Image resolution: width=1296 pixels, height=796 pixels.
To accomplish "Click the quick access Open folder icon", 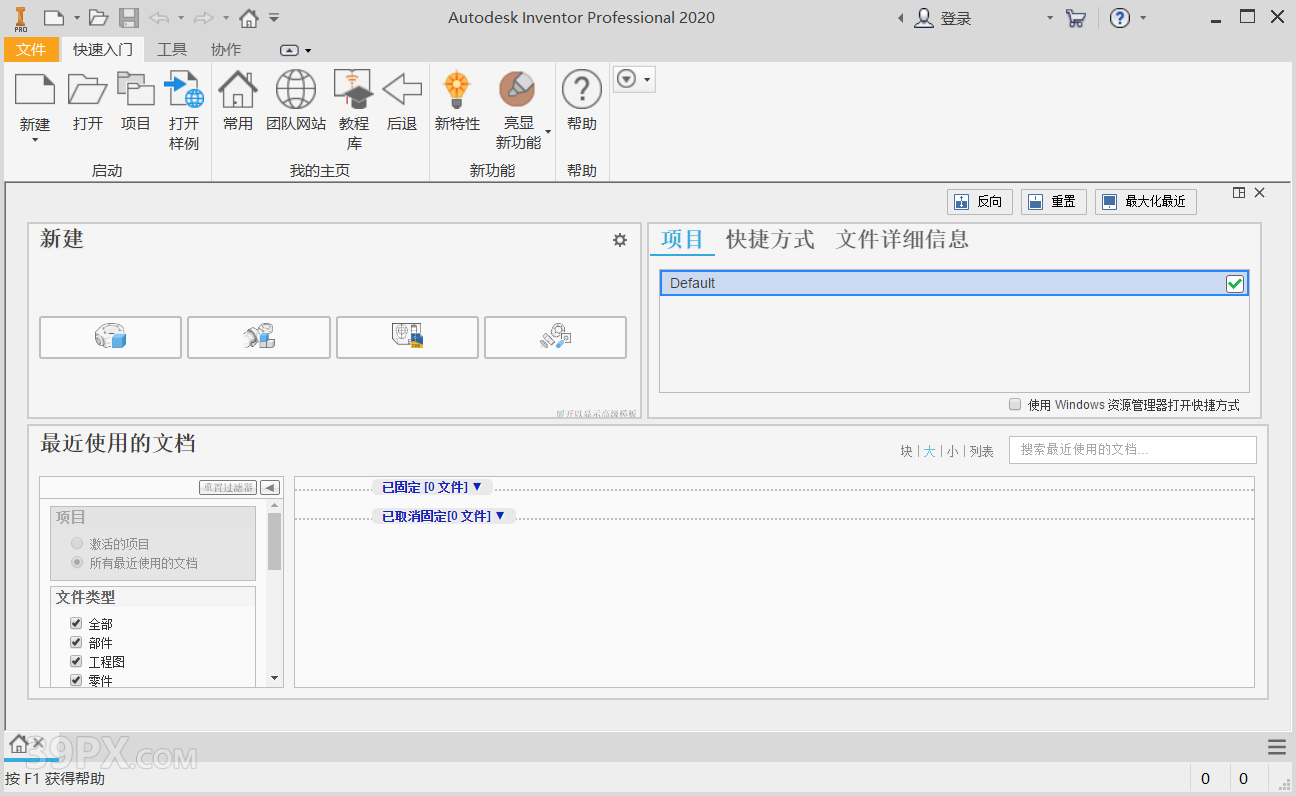I will pos(98,17).
